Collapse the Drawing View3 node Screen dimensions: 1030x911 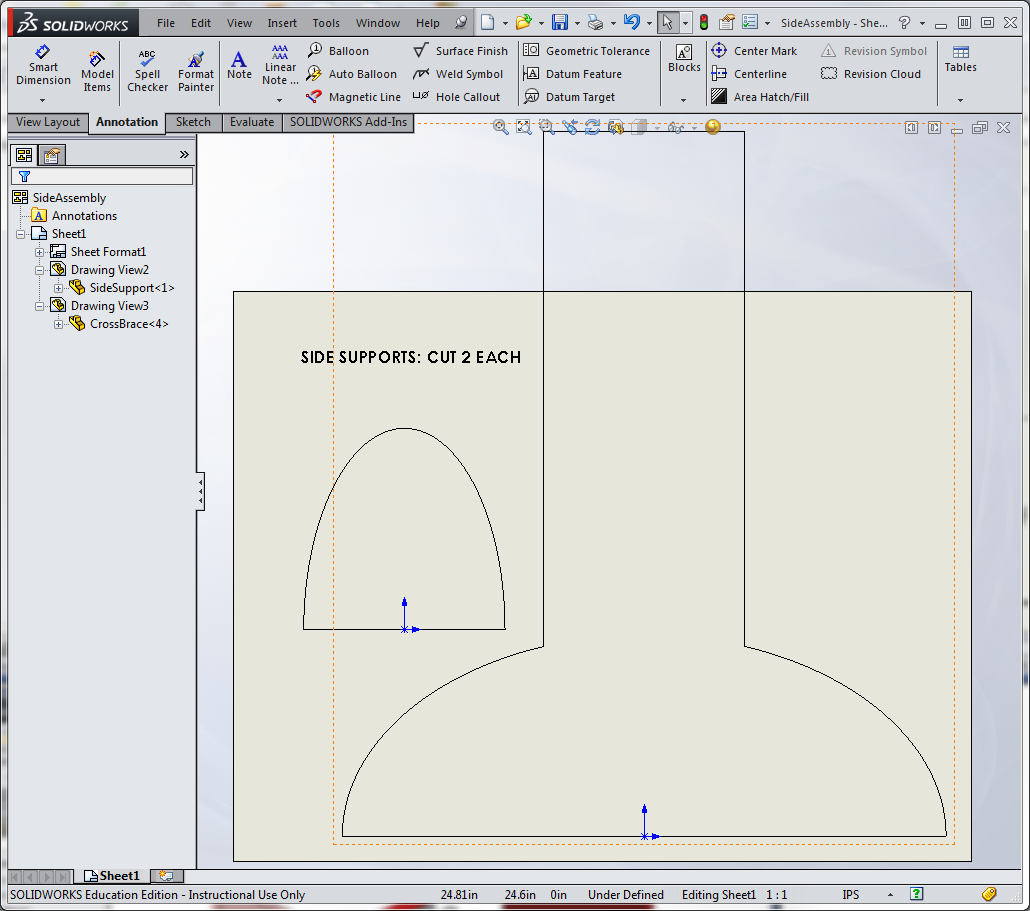[x=39, y=306]
